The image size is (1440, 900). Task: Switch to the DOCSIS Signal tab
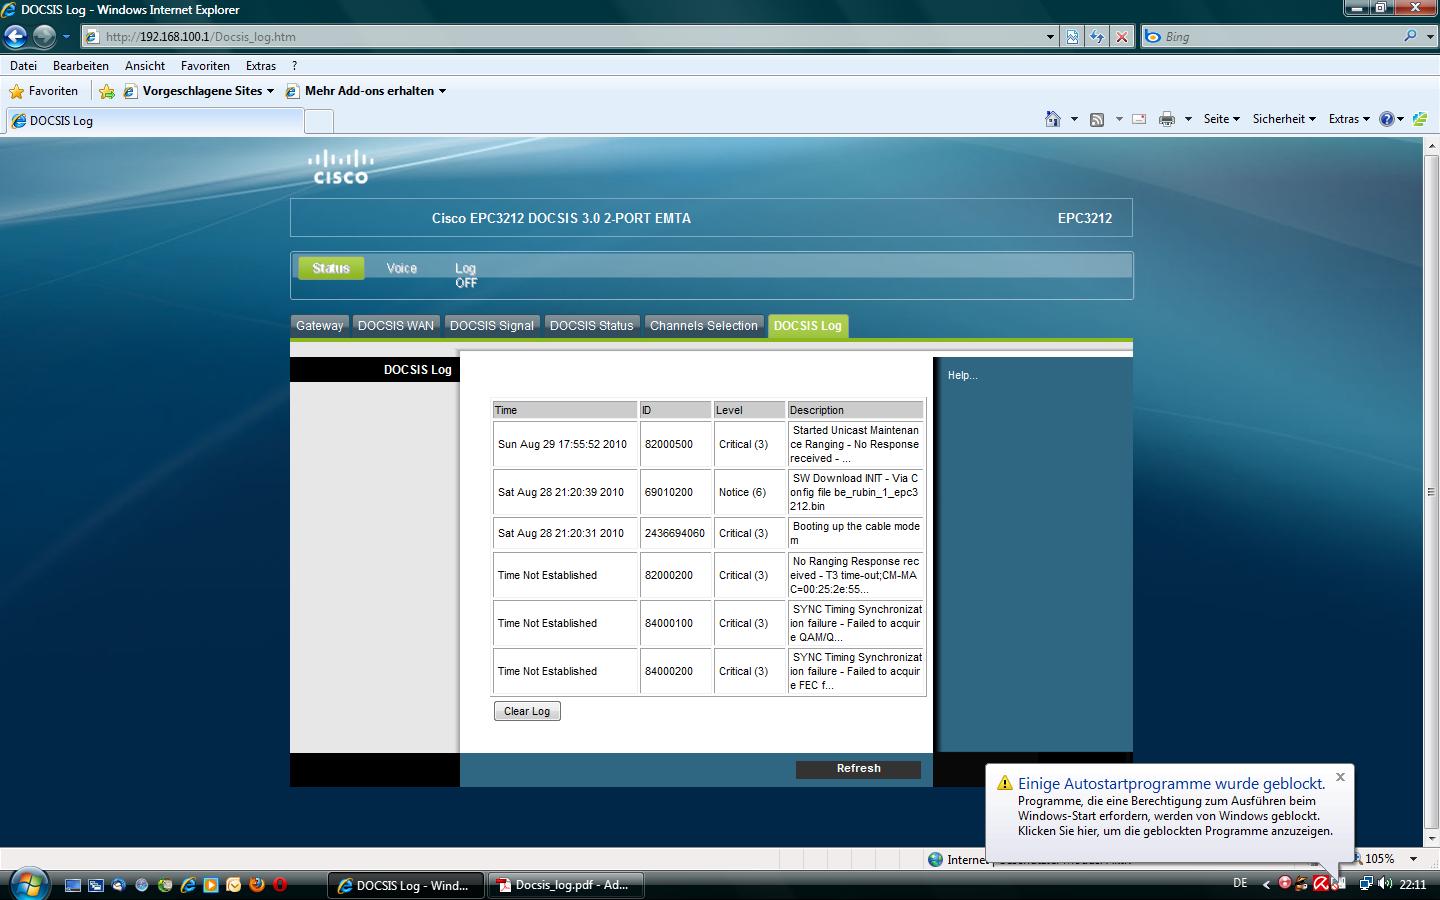[491, 326]
